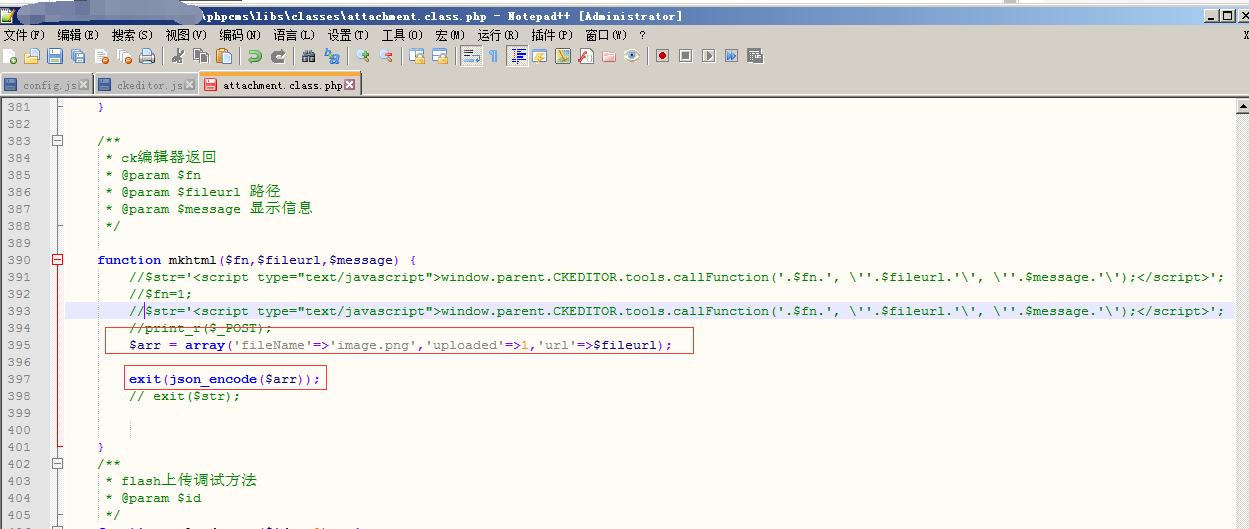Create a new file with the New icon

(x=10, y=56)
